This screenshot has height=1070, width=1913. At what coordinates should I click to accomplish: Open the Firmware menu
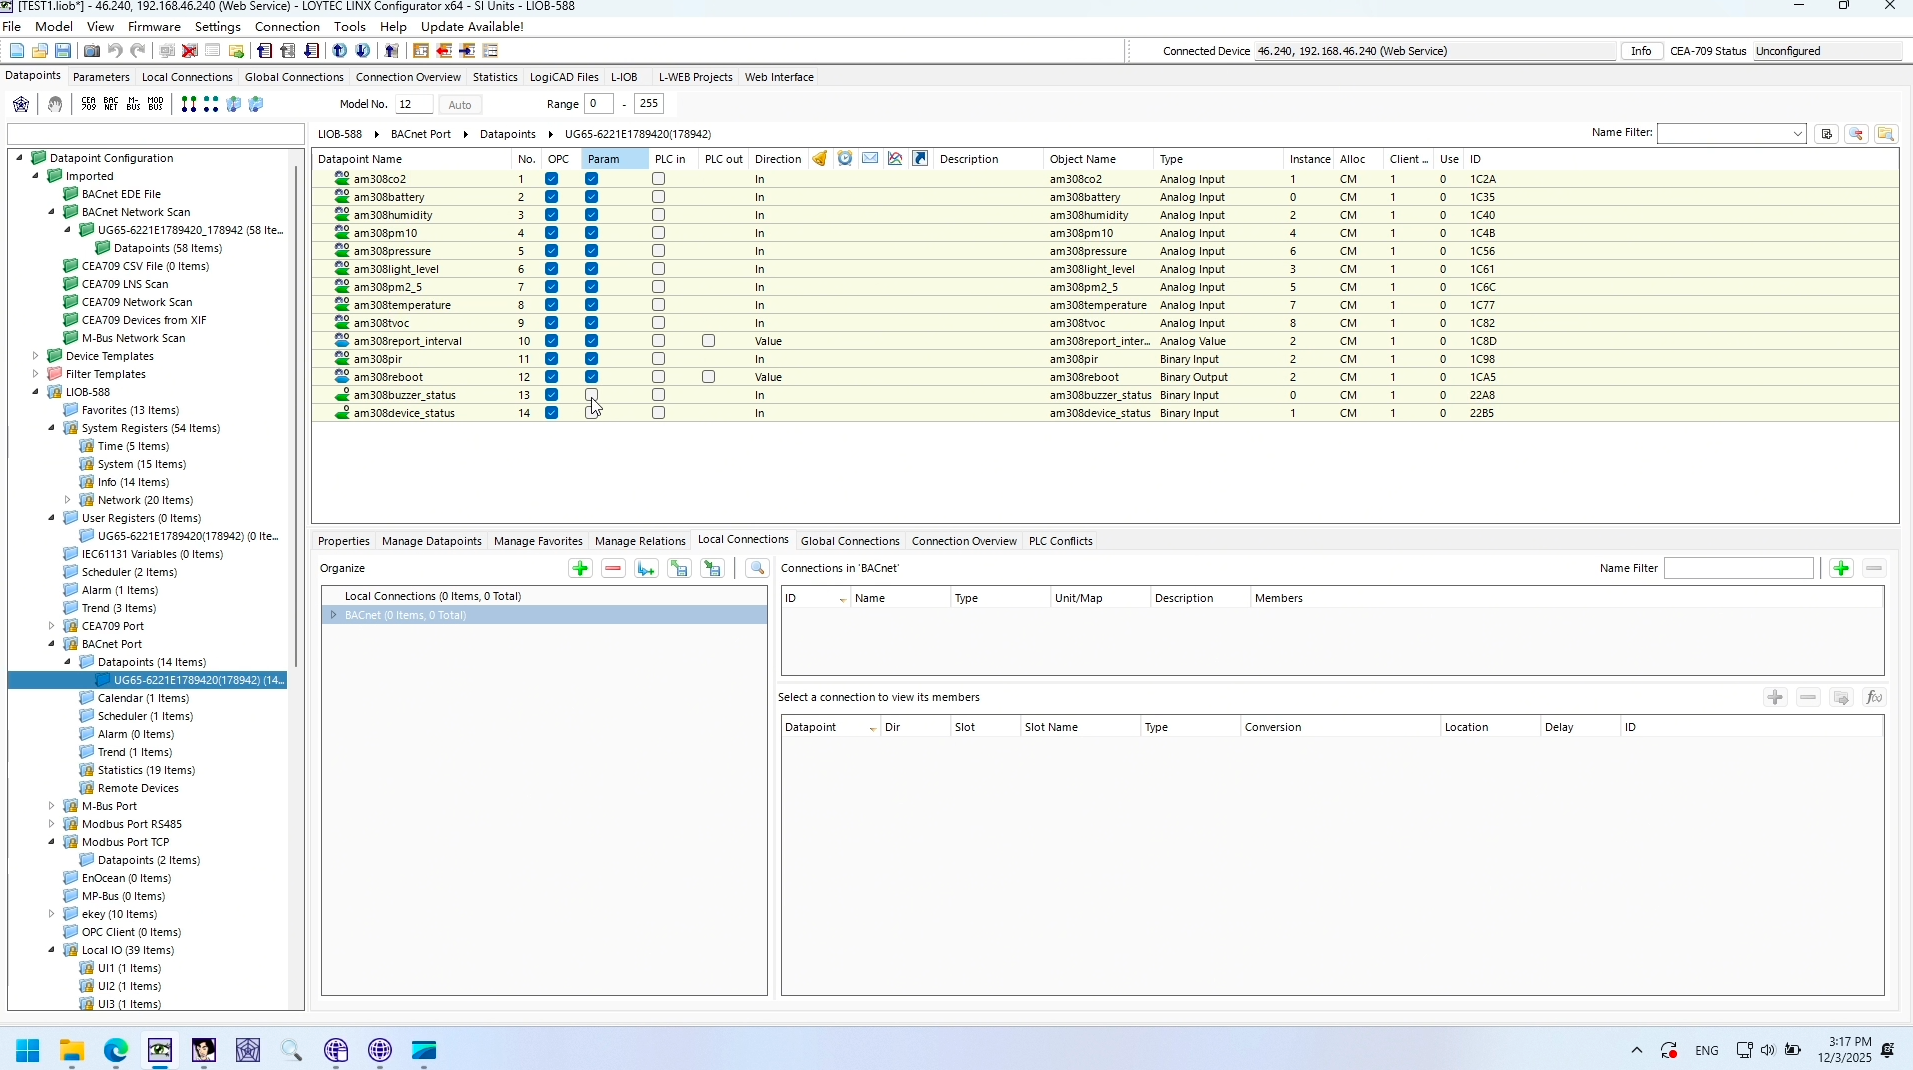coord(154,27)
